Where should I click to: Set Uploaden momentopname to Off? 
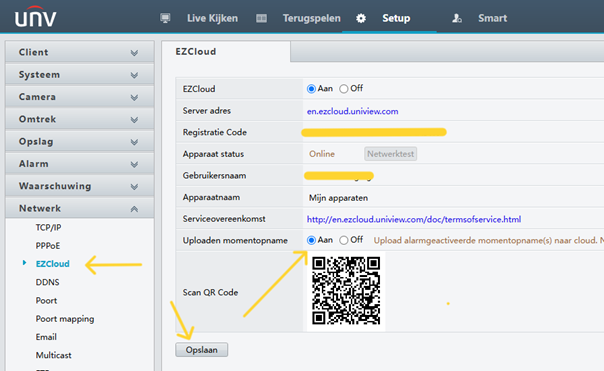(x=344, y=240)
